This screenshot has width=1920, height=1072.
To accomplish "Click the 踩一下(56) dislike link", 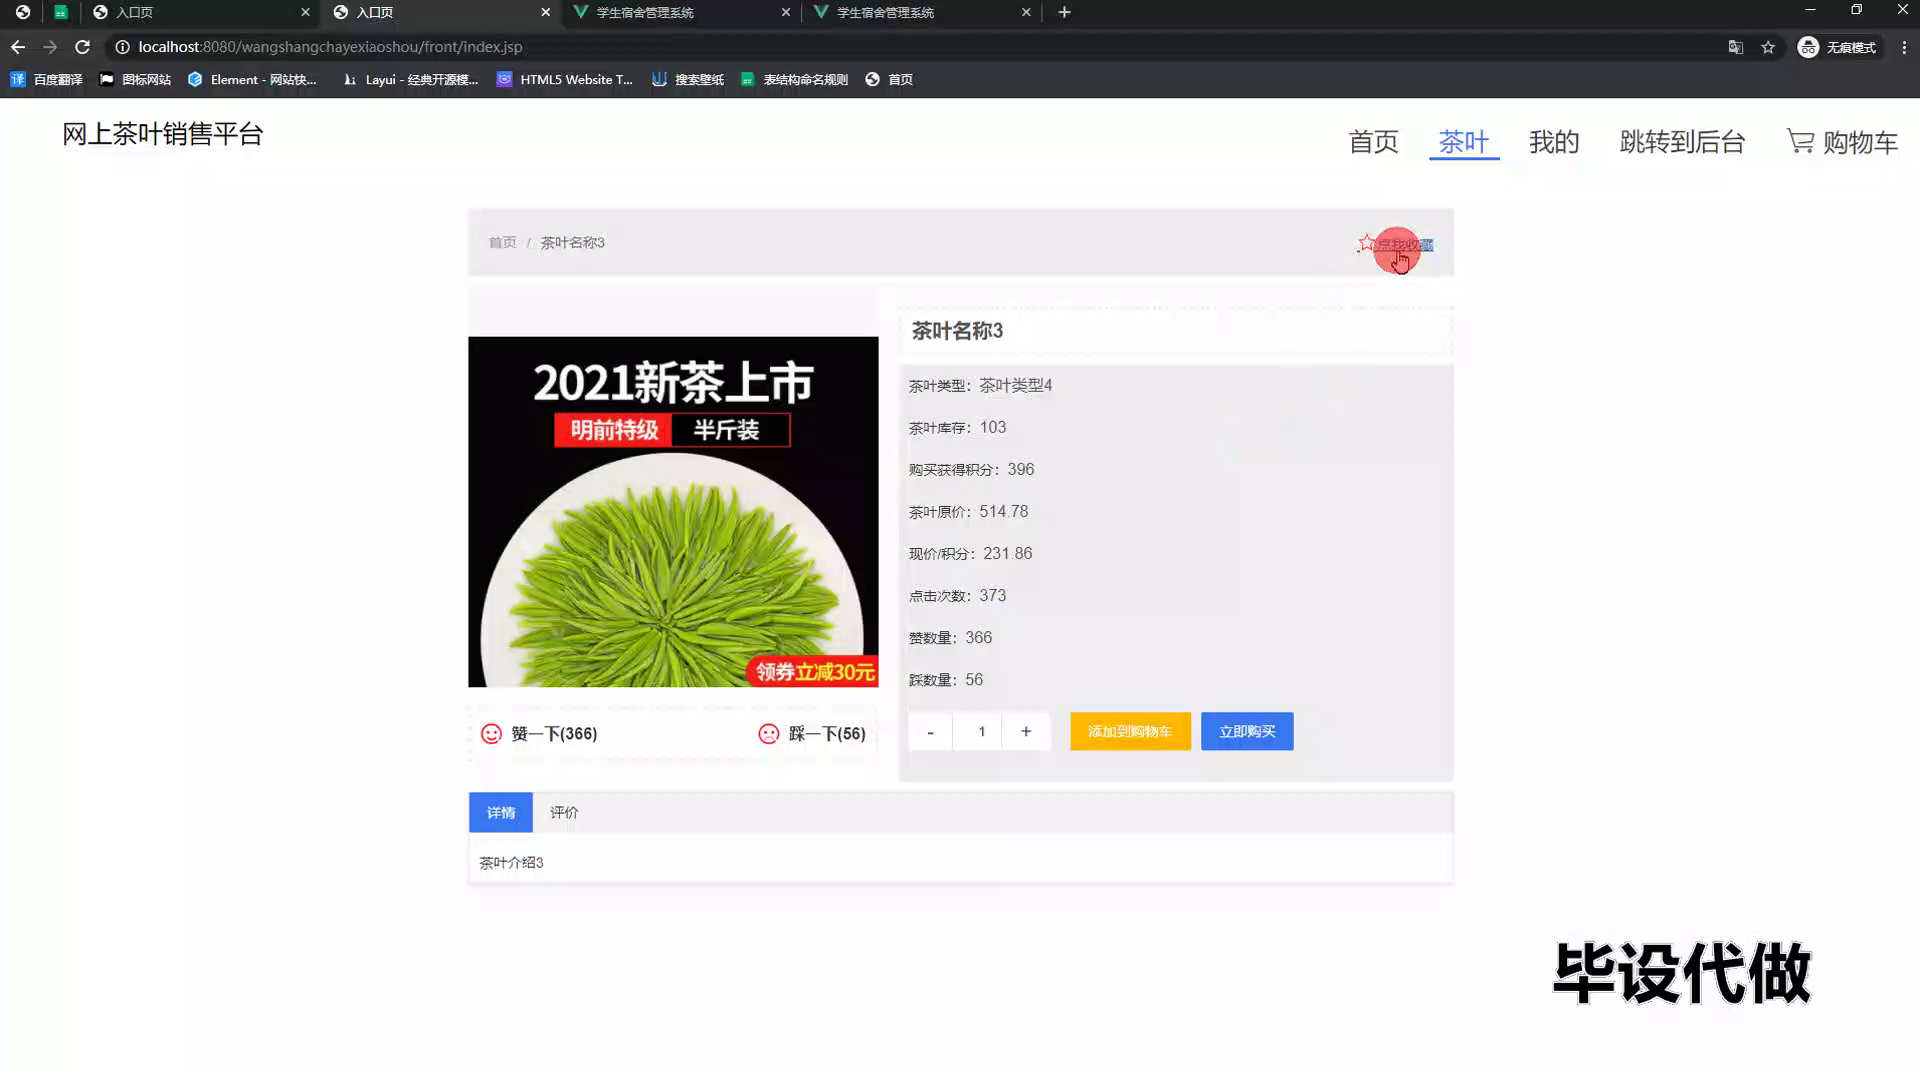I will point(827,734).
